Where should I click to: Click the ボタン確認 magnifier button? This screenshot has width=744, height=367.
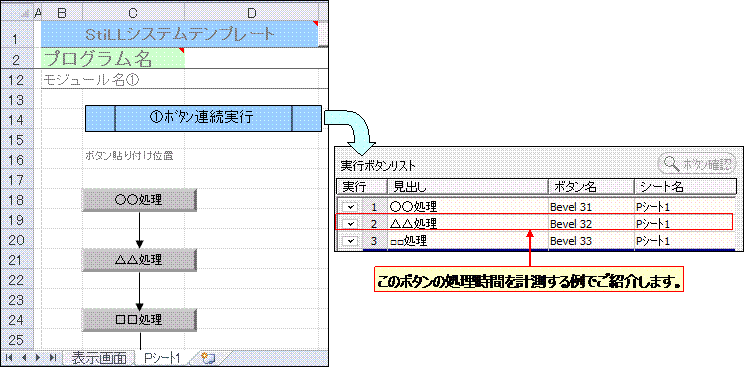click(697, 164)
